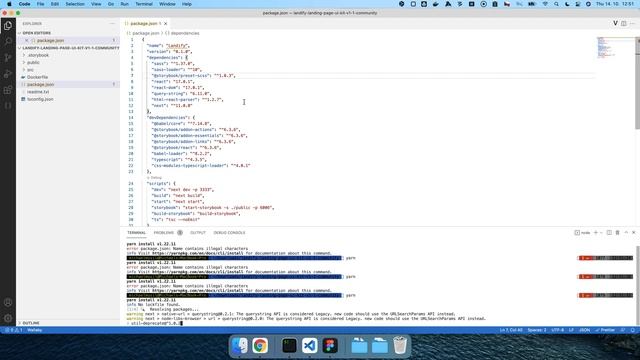Open the File menu
Screen dimensions: 640x360
(x=40, y=4)
